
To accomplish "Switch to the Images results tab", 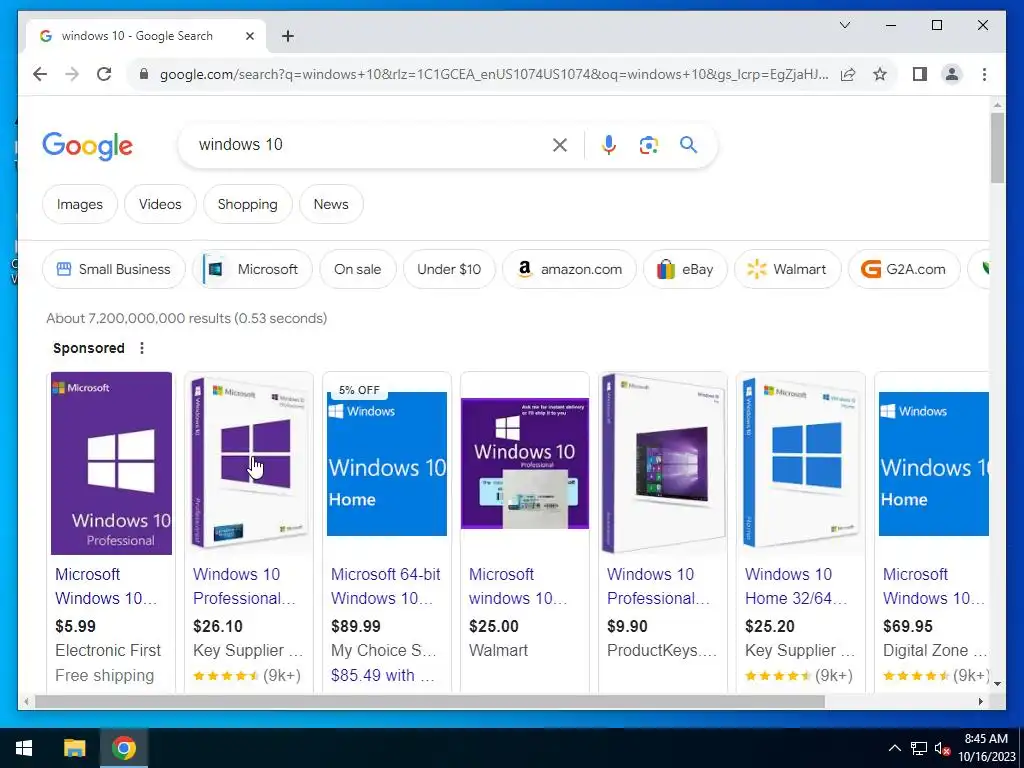I will (x=80, y=204).
